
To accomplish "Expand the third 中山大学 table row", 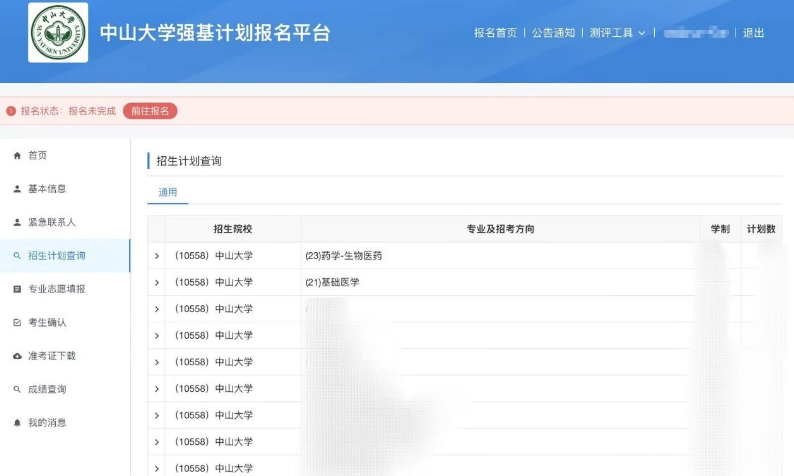I will coord(157,309).
